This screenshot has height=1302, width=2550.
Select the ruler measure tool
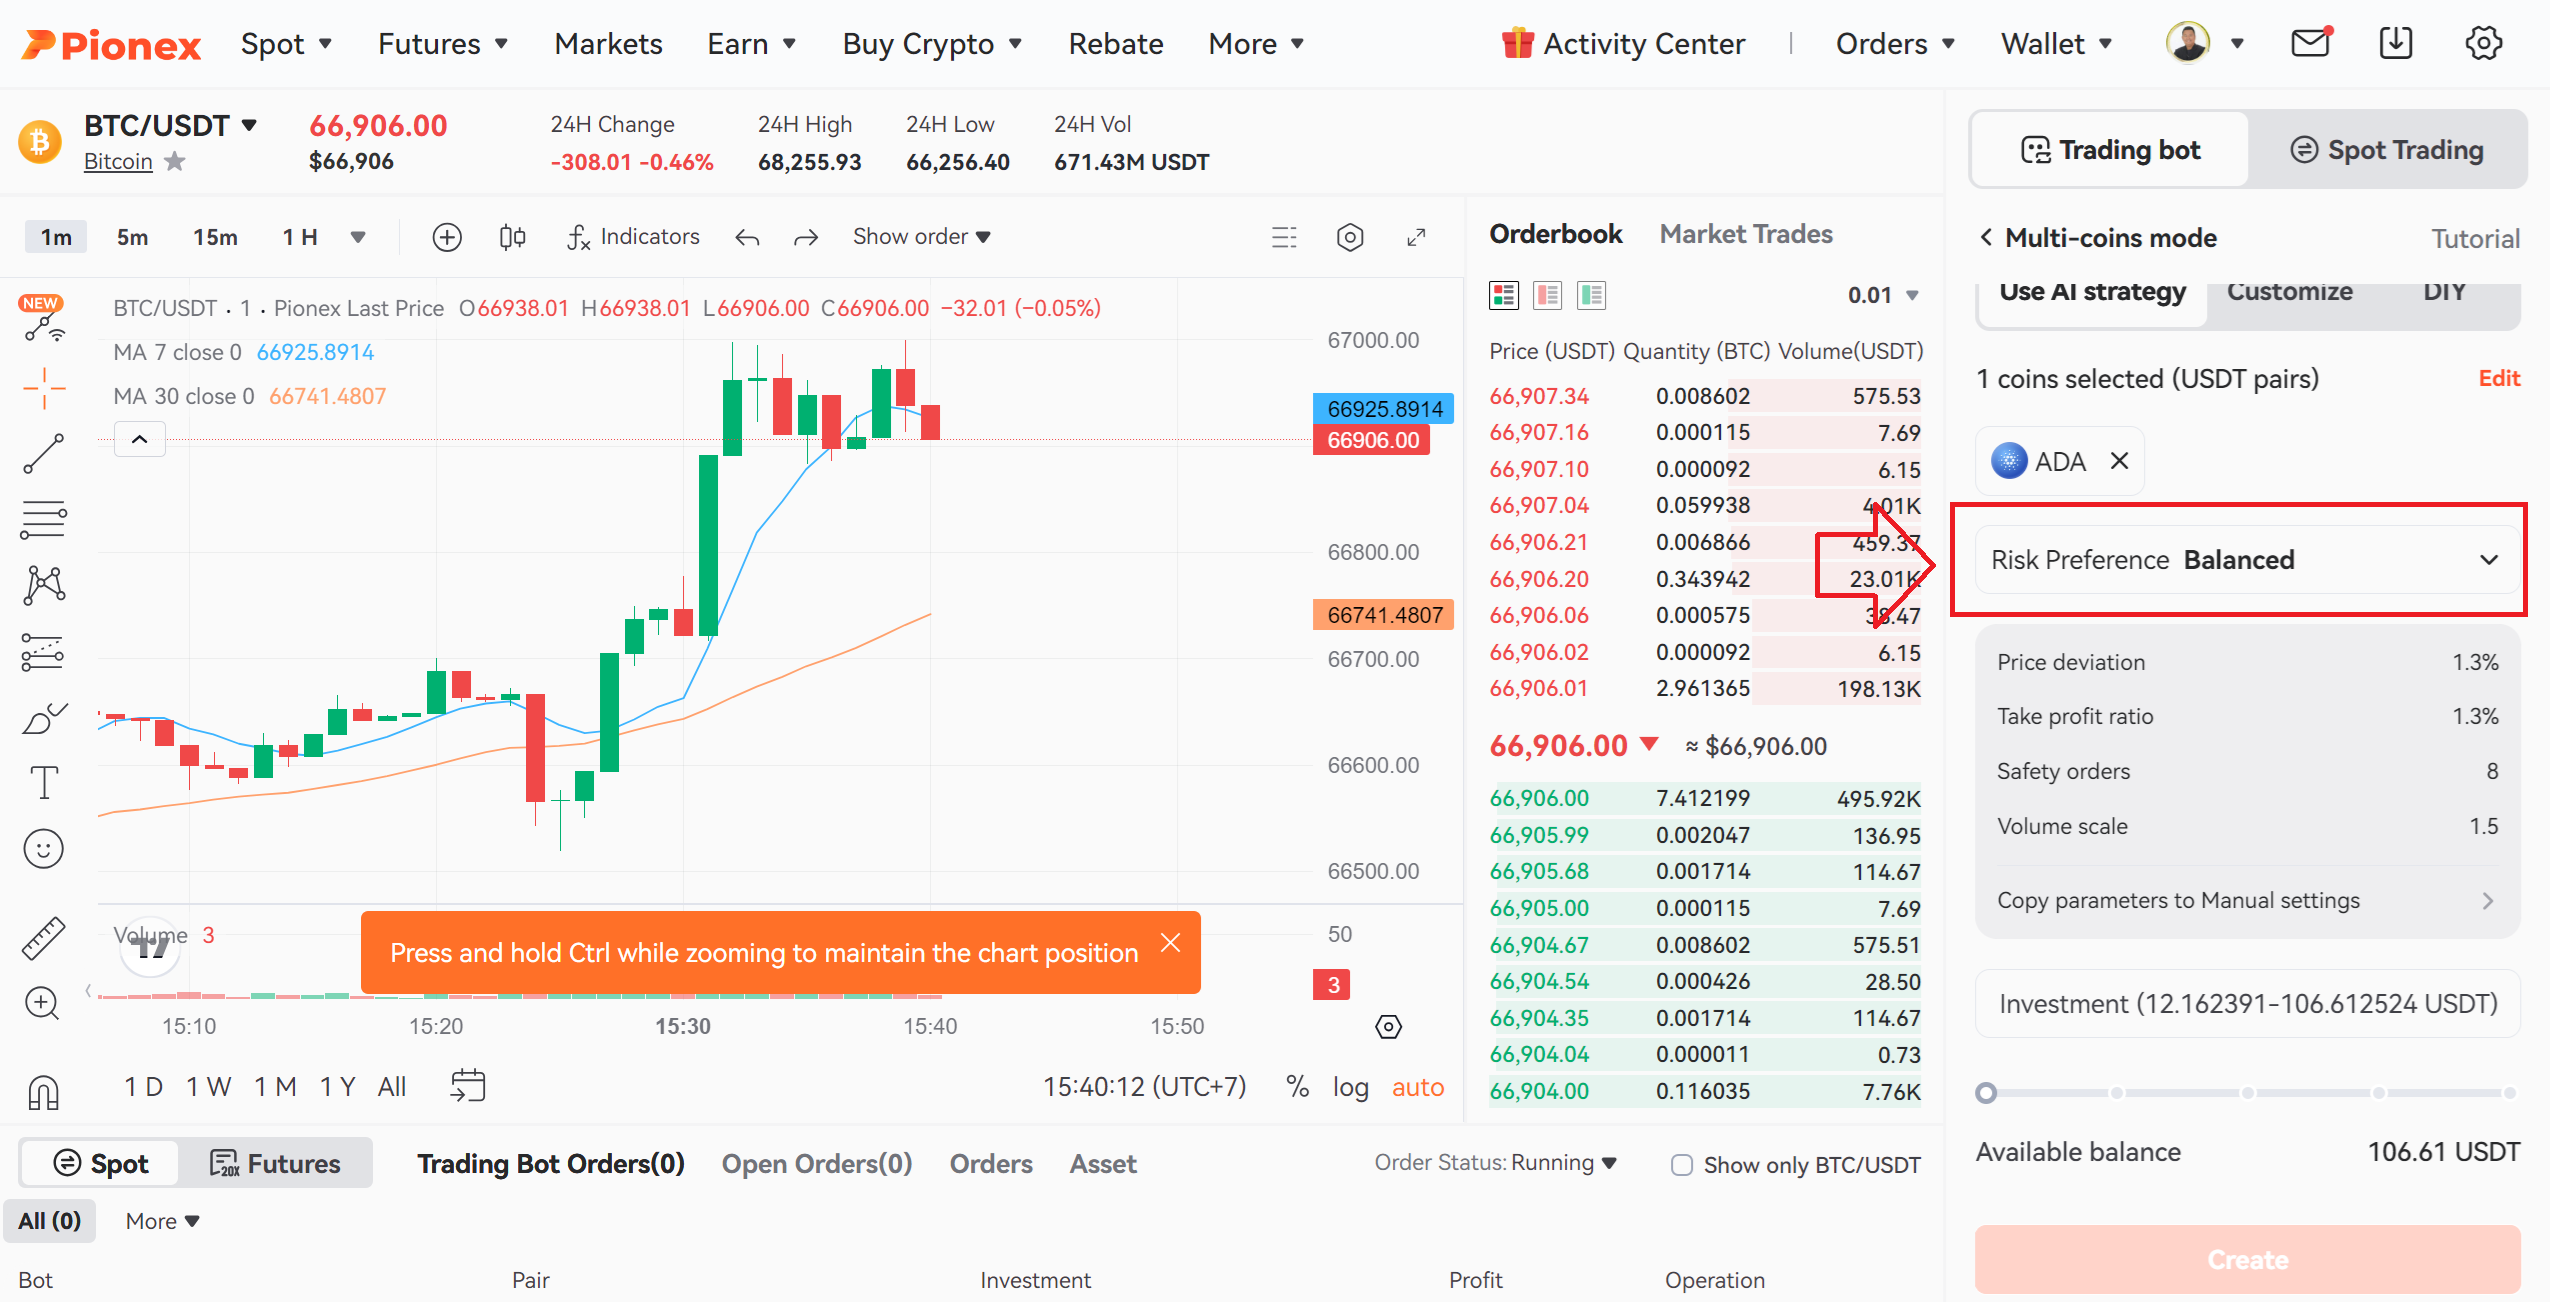pyautogui.click(x=44, y=938)
